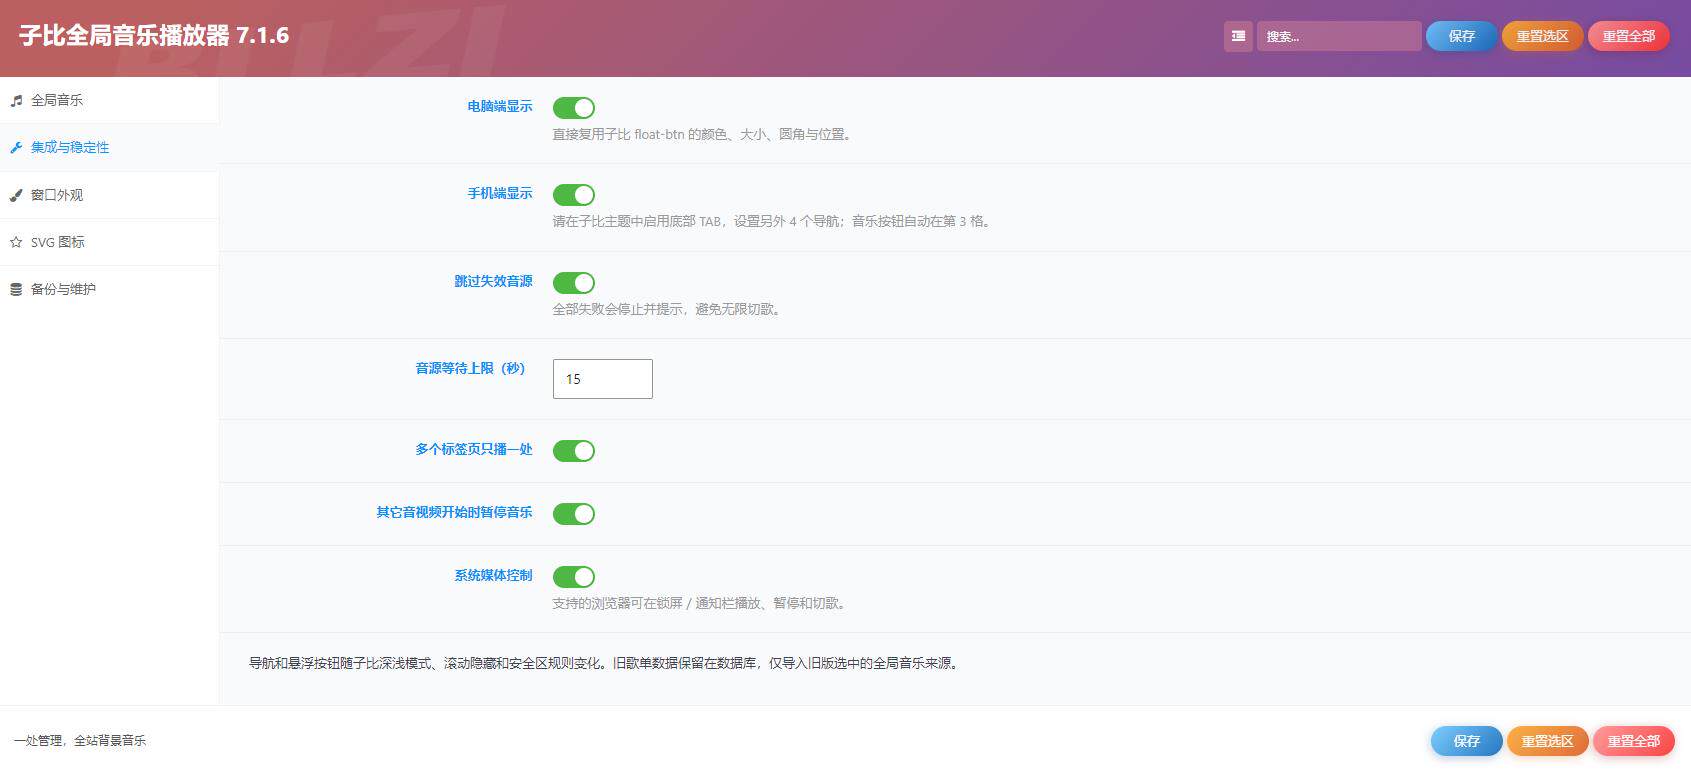
Task: Click description about 底部 TAB 导航
Action: tap(772, 221)
